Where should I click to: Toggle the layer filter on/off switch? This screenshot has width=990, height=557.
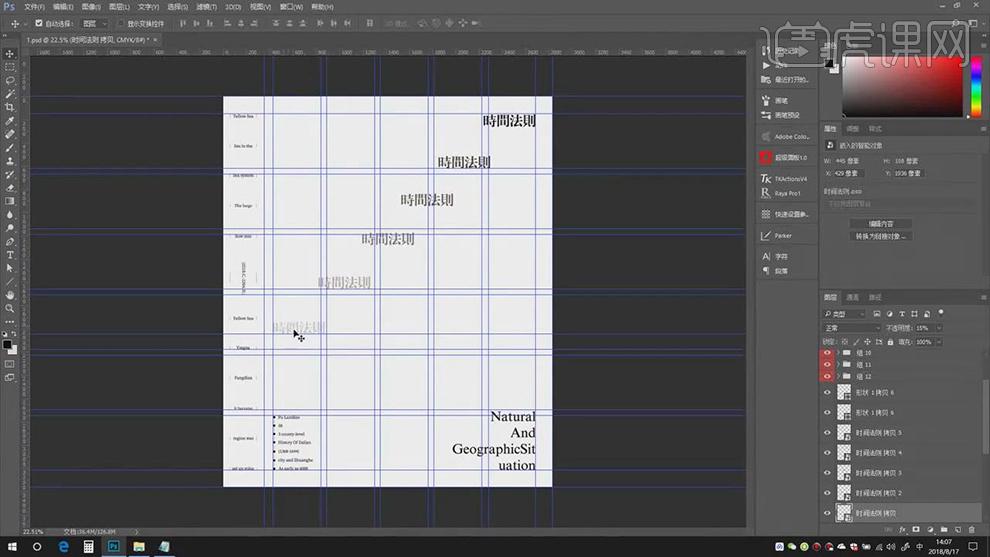(941, 313)
